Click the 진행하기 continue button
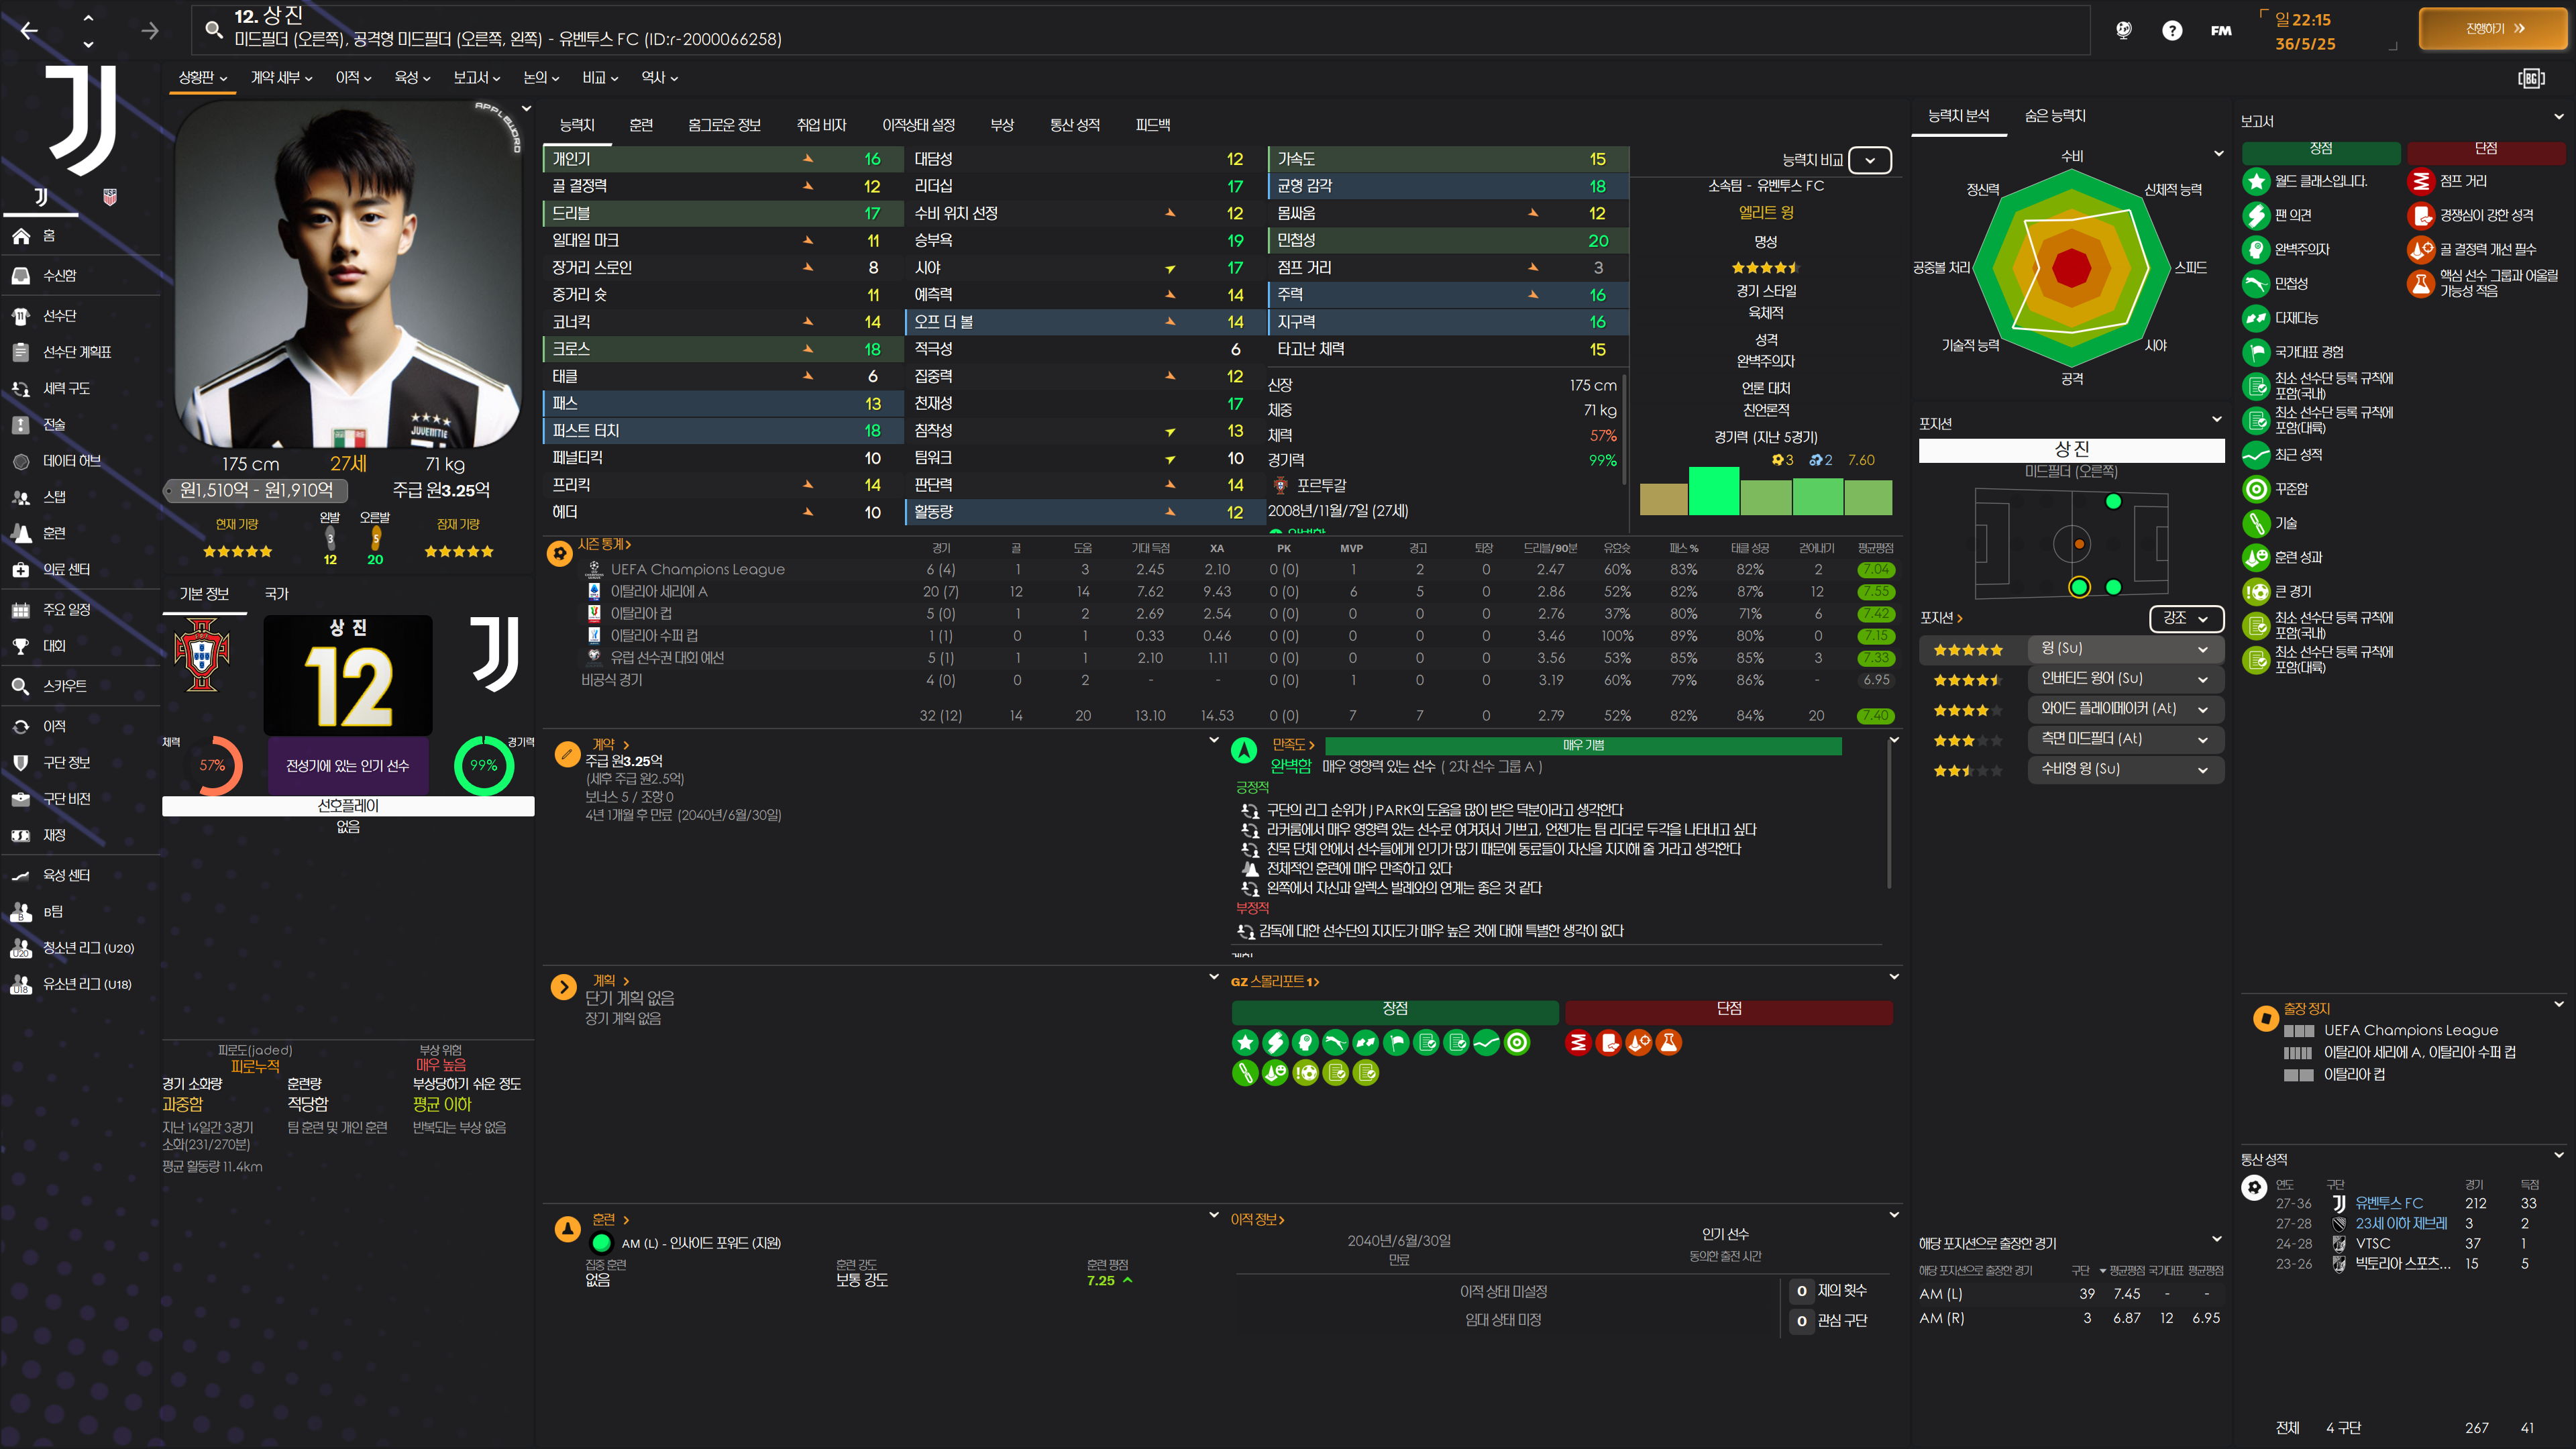2576x1449 pixels. coord(2494,29)
